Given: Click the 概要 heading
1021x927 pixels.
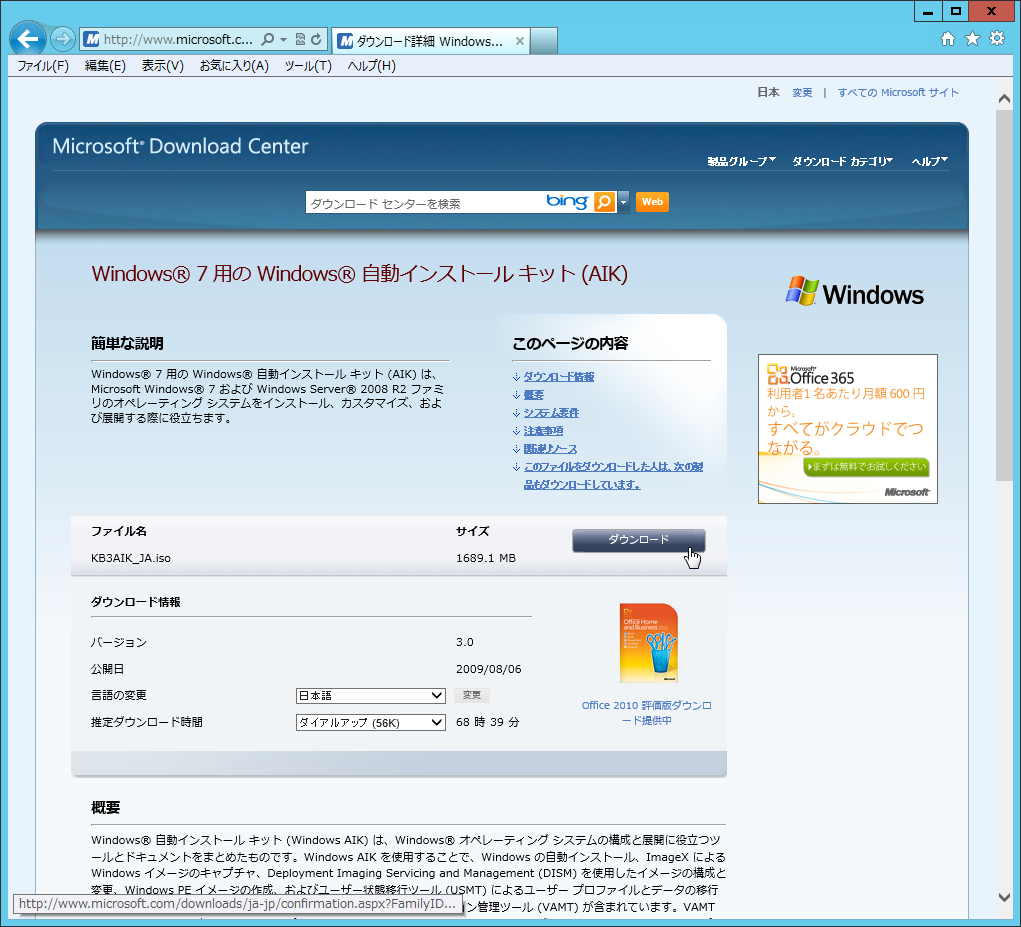Looking at the screenshot, I should pyautogui.click(x=105, y=807).
